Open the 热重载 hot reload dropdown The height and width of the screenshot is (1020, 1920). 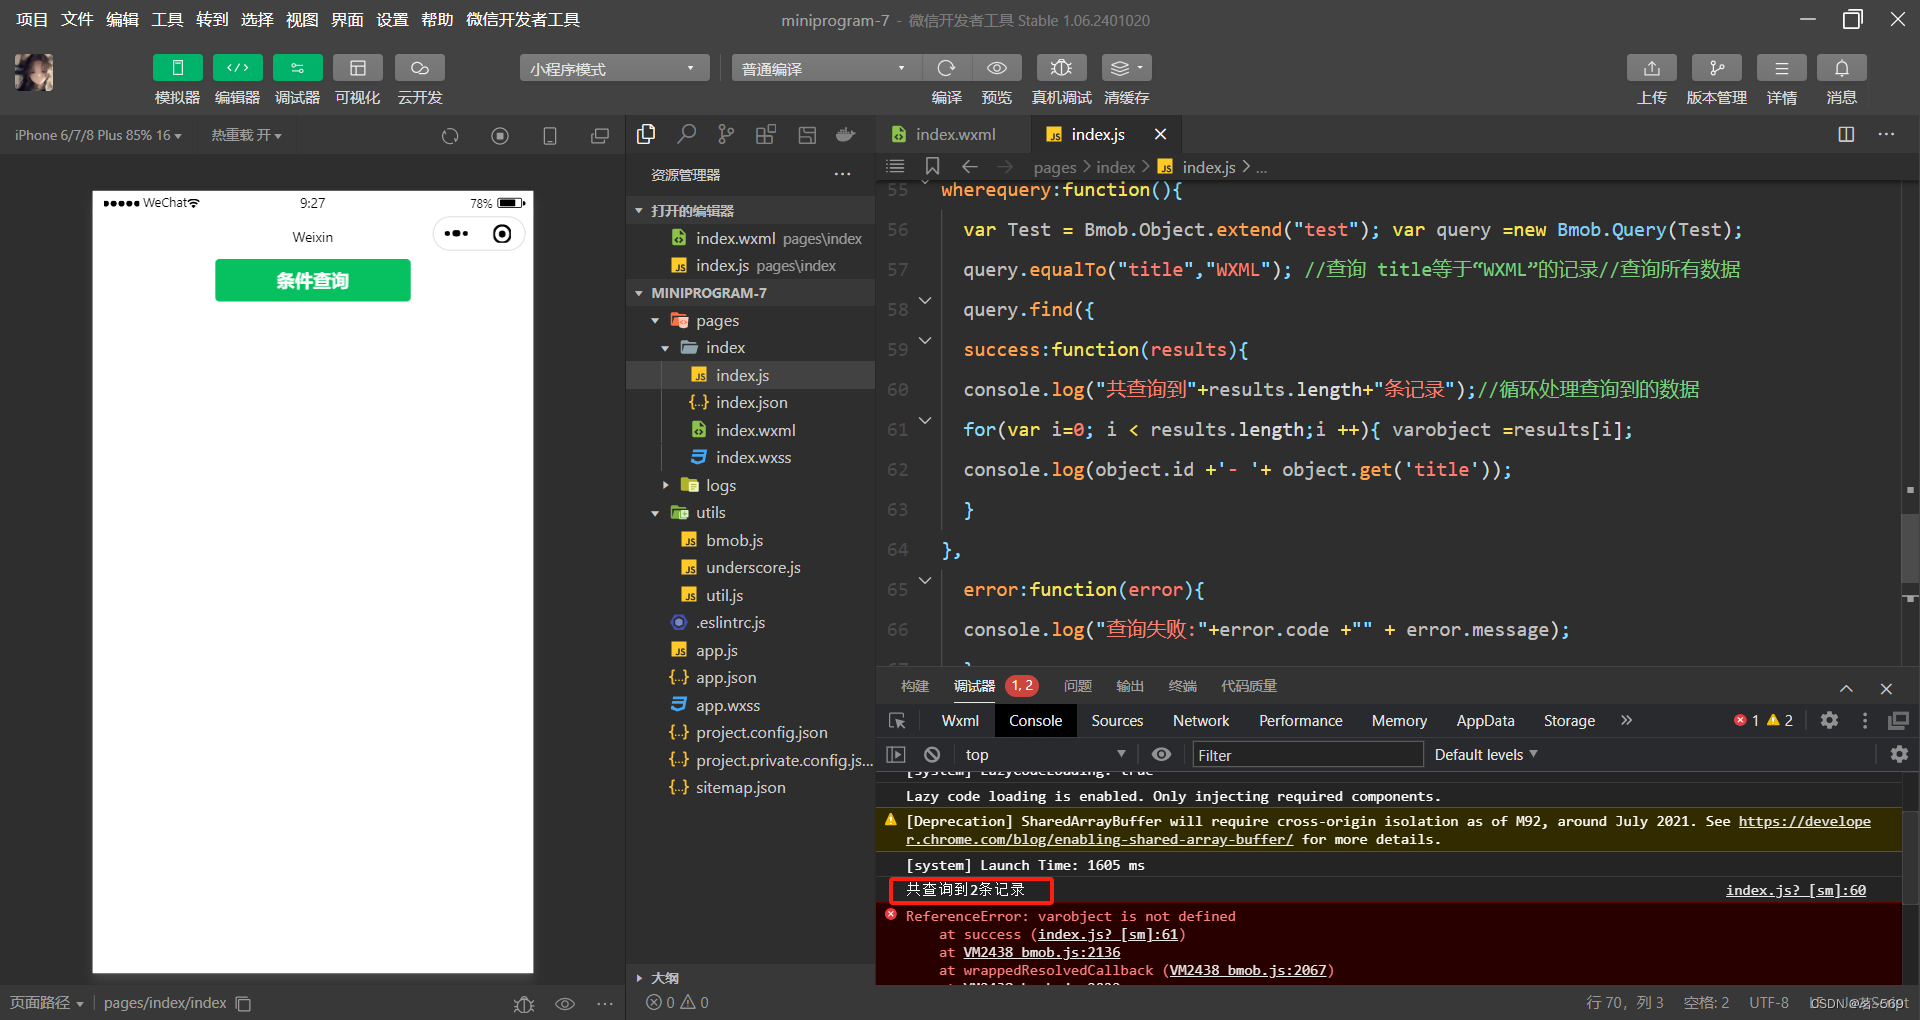click(x=246, y=135)
